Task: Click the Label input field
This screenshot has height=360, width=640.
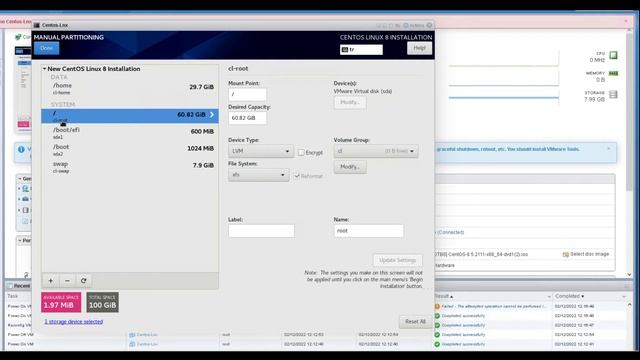Action: click(x=261, y=231)
